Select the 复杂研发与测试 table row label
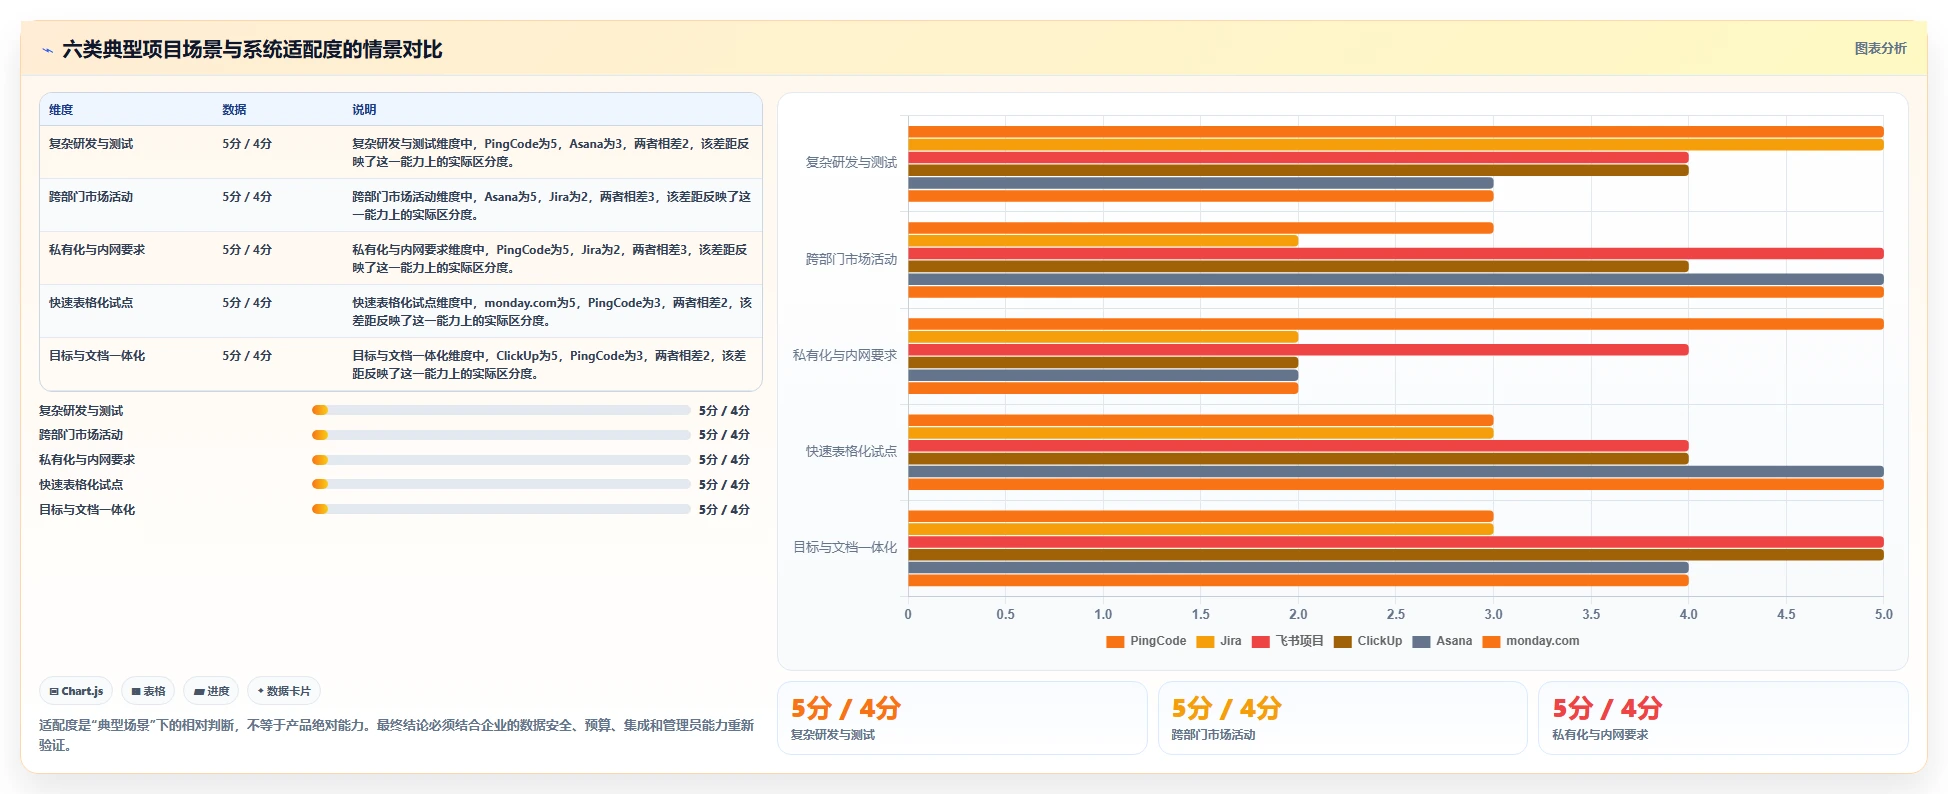The height and width of the screenshot is (794, 1948). (x=91, y=144)
